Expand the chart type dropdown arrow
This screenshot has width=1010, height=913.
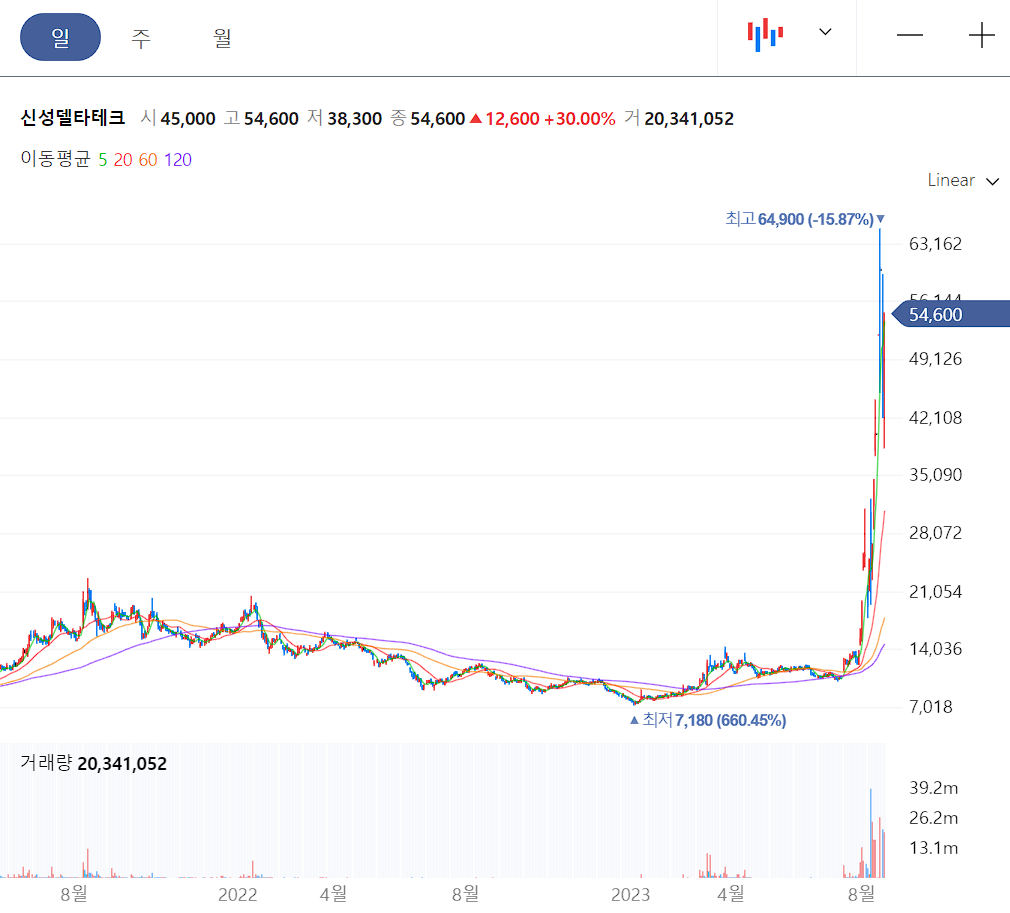click(825, 32)
